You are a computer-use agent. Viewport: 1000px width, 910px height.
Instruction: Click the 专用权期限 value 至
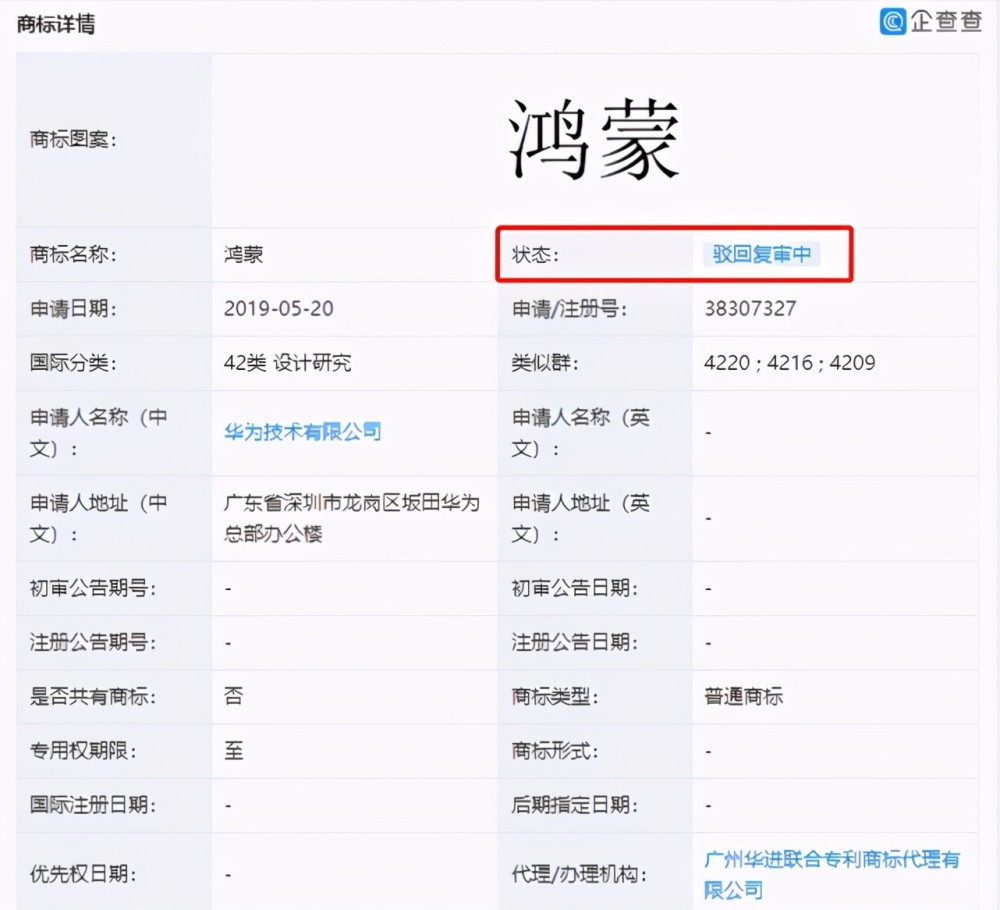coord(233,751)
